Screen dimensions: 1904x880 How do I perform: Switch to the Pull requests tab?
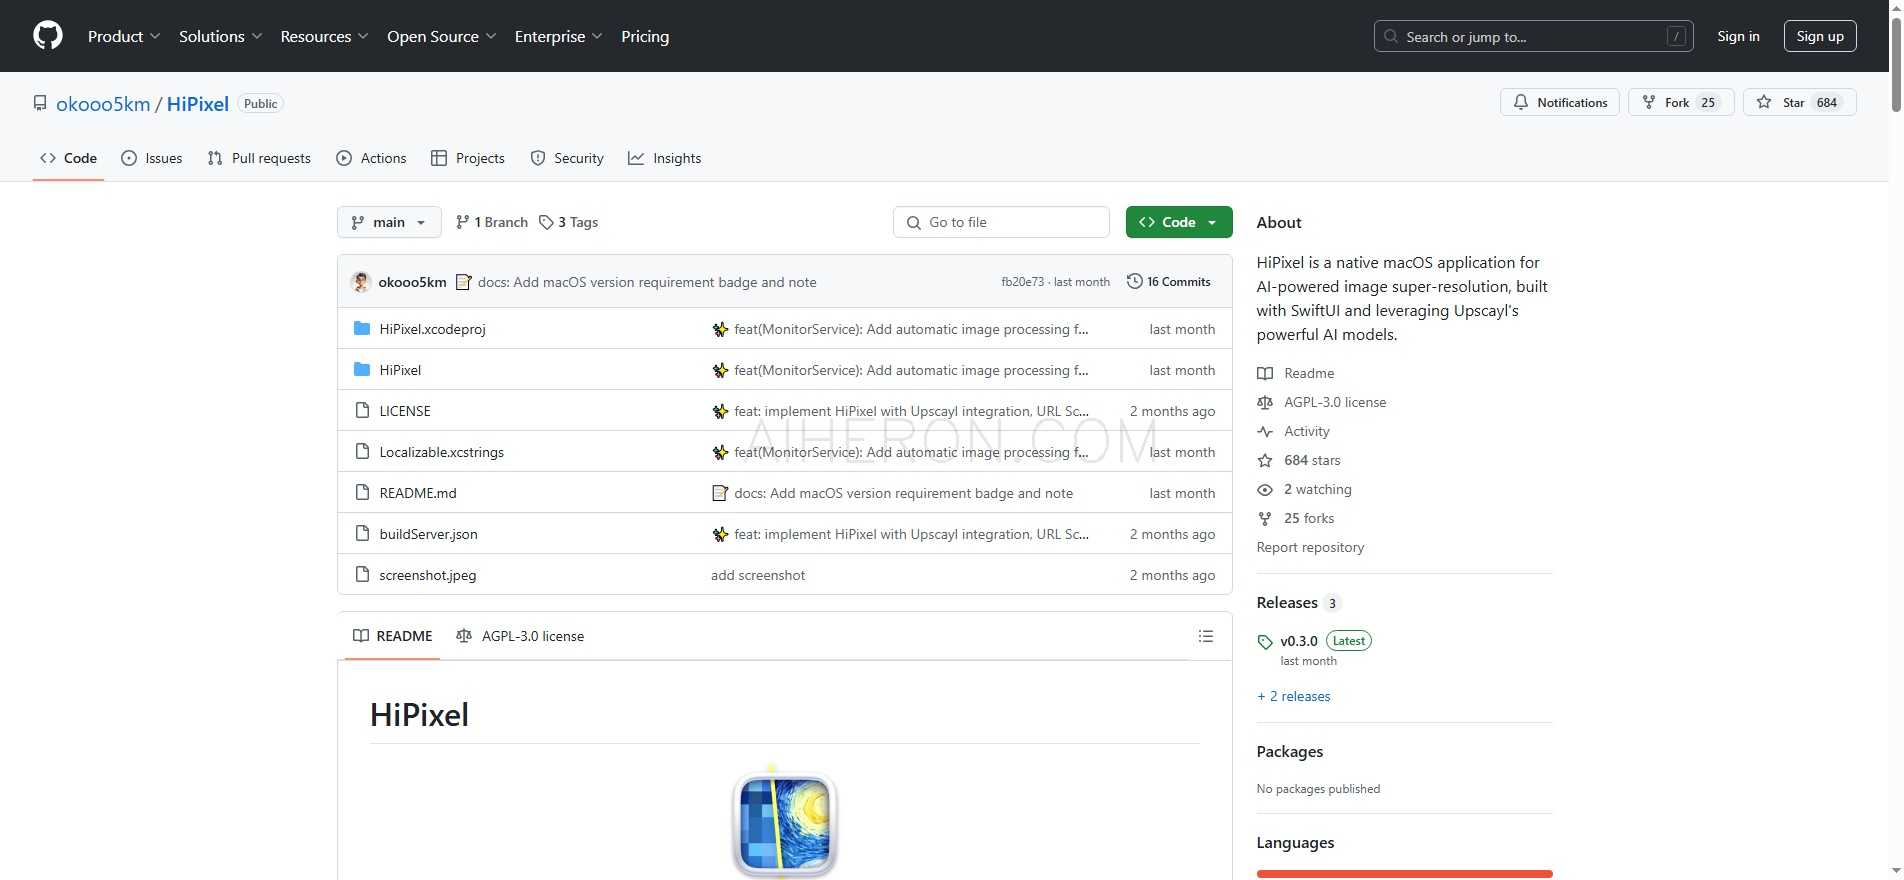pyautogui.click(x=259, y=158)
